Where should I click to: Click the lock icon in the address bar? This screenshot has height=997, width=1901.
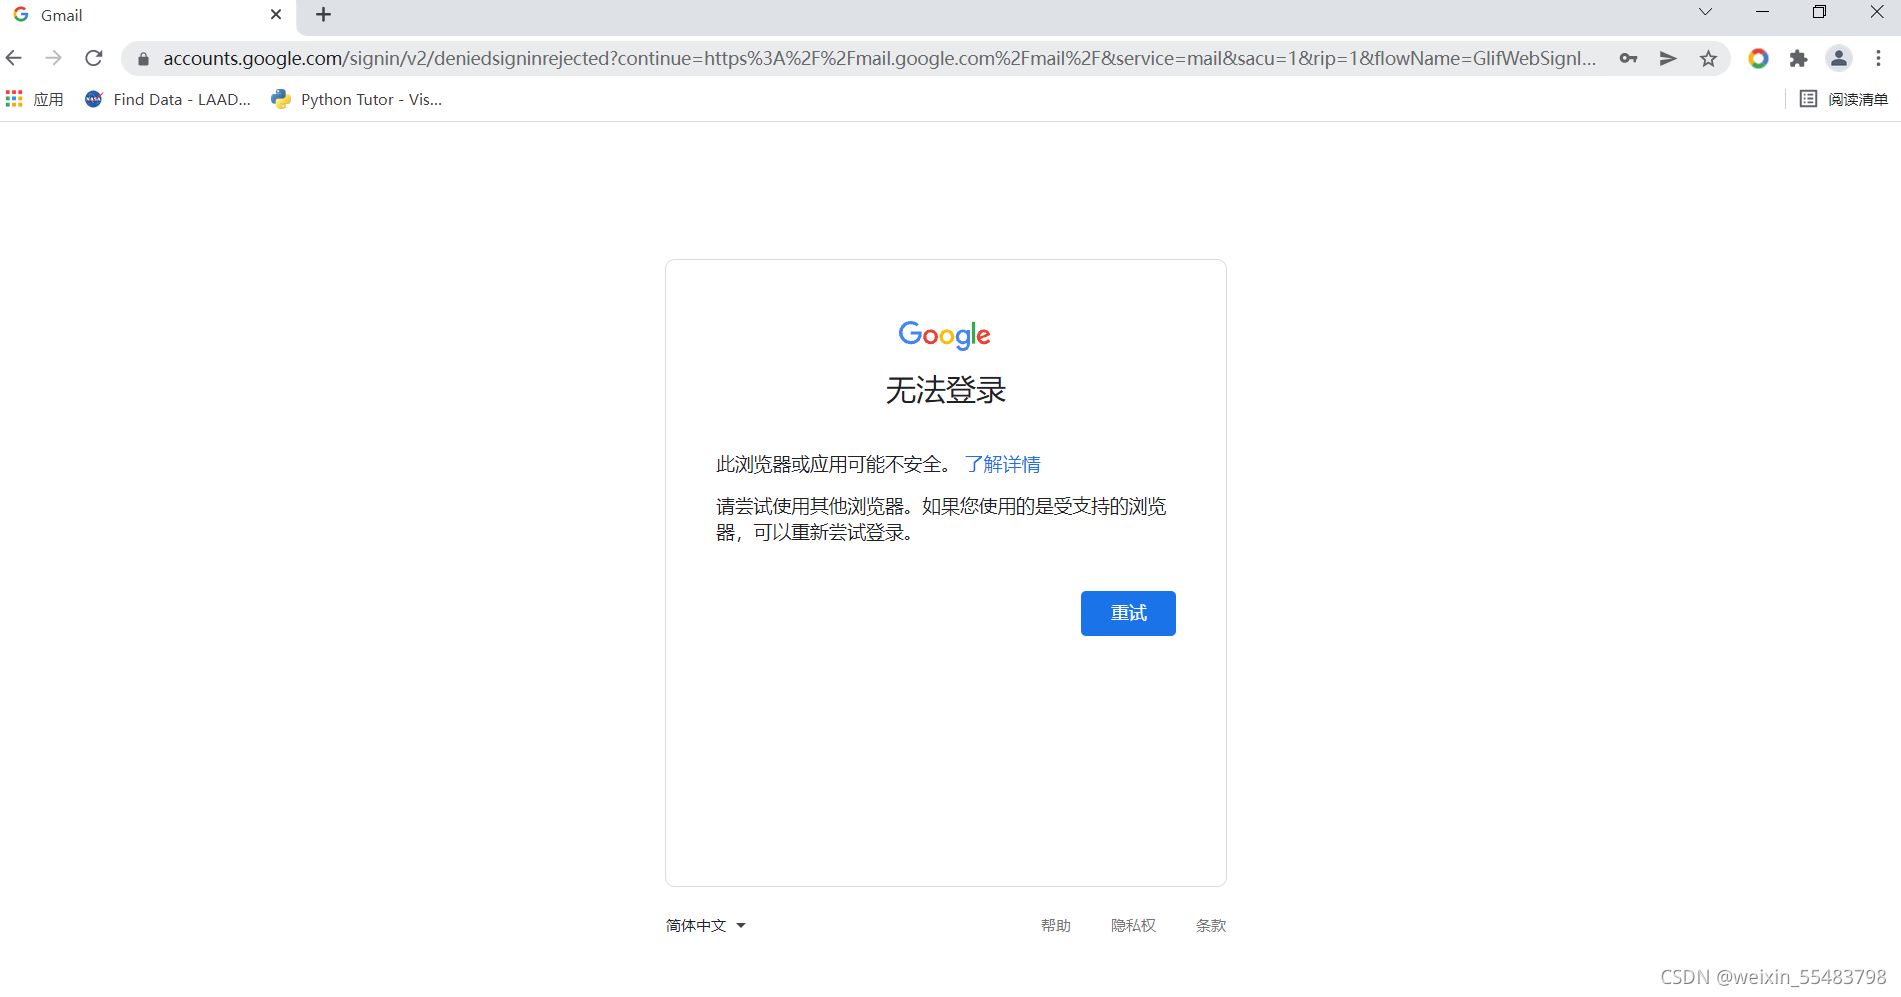143,59
